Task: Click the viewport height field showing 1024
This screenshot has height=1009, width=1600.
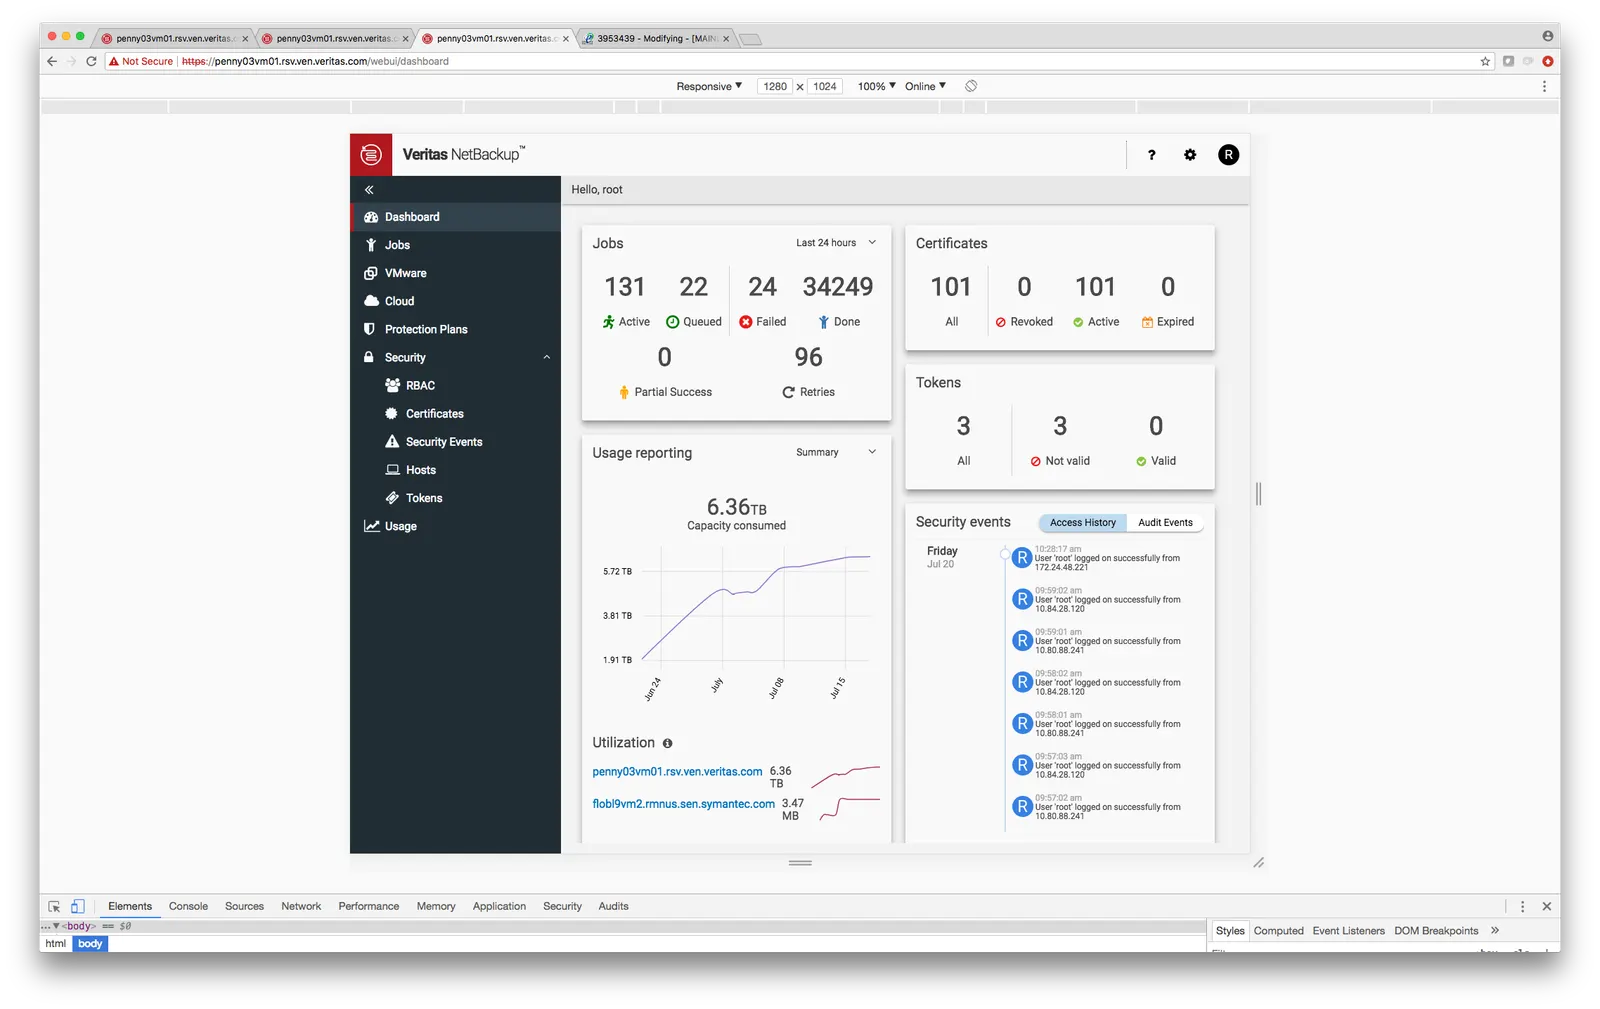Action: click(x=825, y=86)
